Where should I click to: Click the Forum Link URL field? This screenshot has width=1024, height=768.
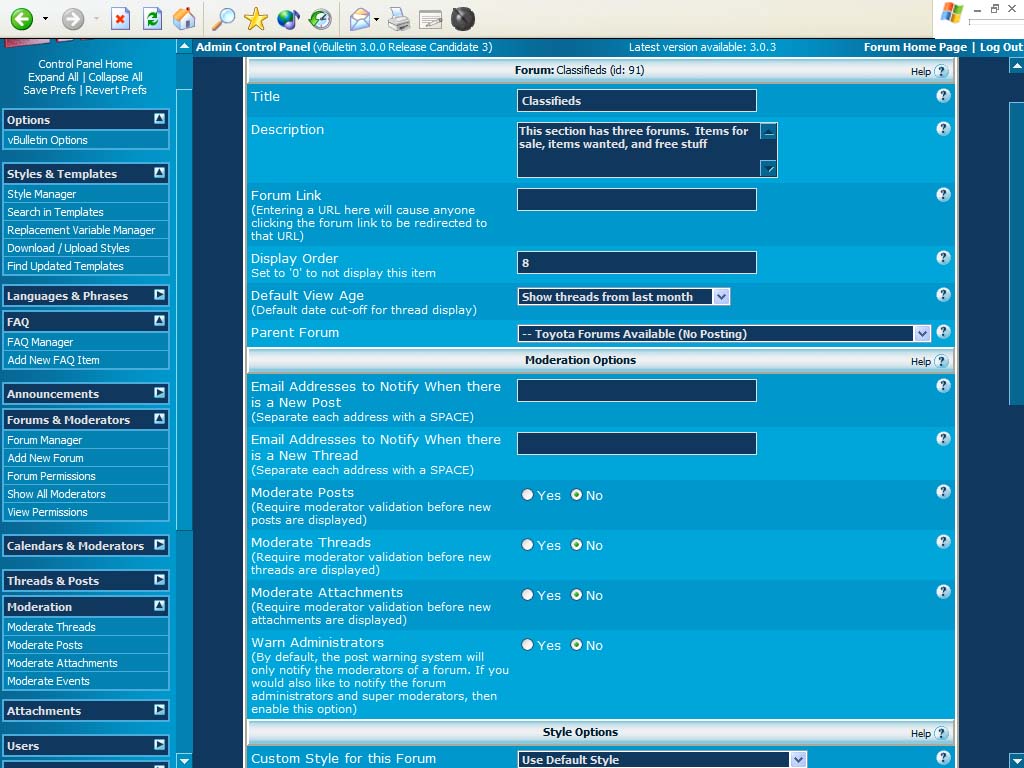637,199
